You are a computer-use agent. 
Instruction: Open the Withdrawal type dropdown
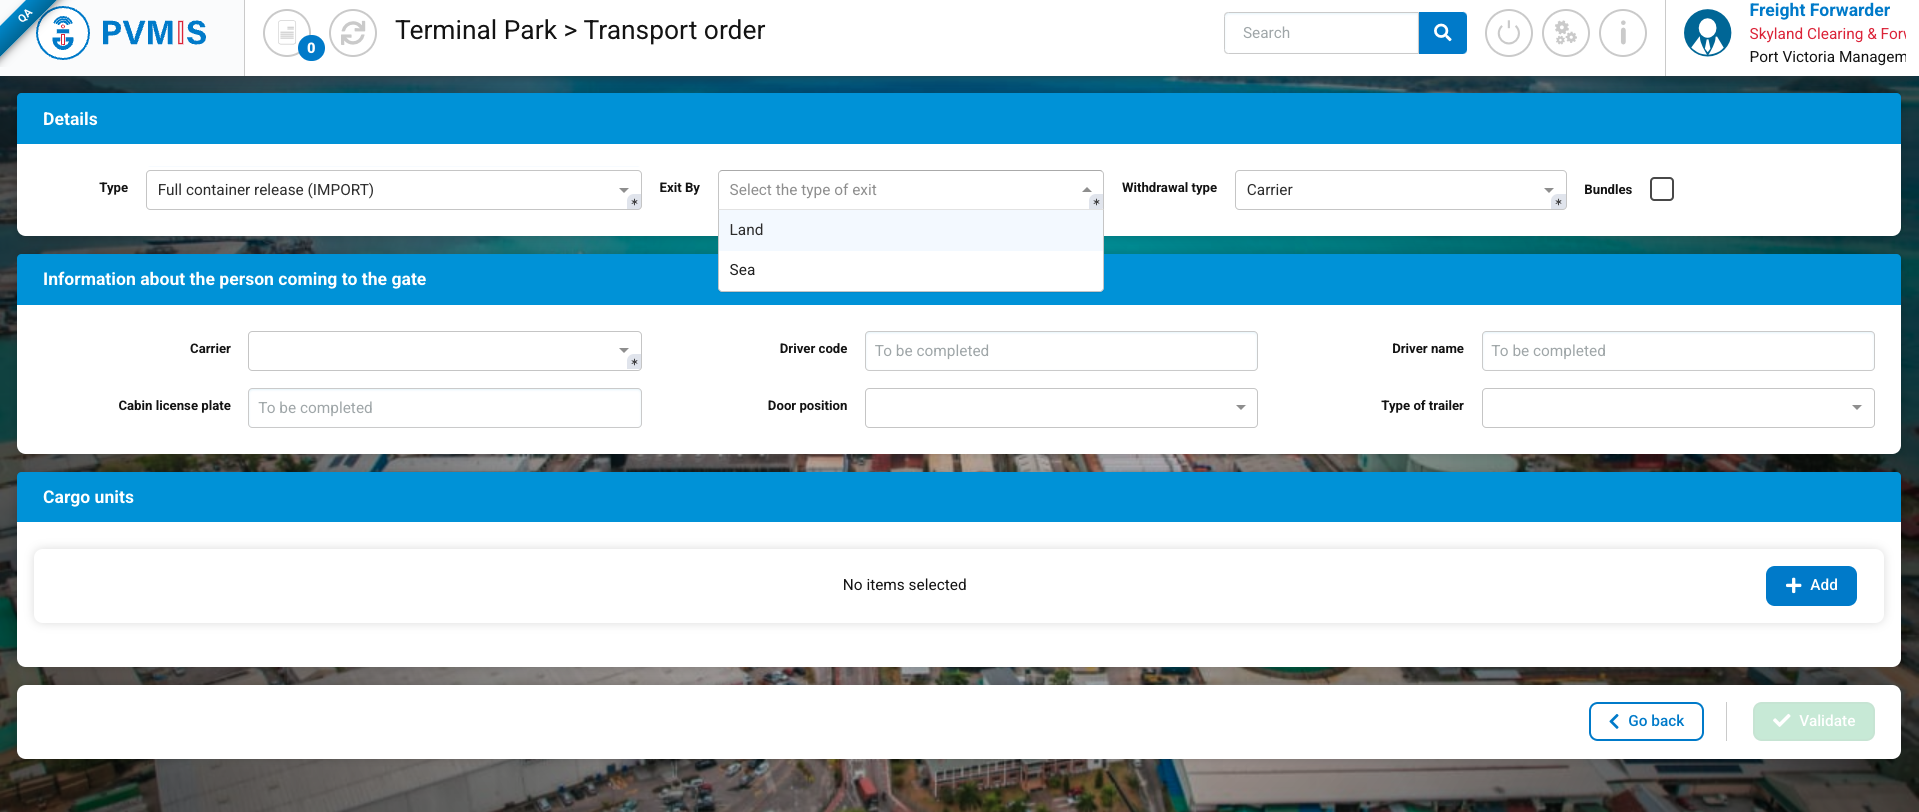click(x=1399, y=190)
